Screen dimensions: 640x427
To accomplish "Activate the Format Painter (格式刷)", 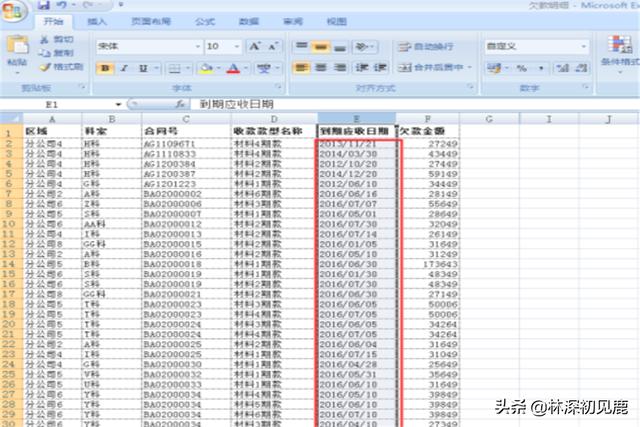I will pyautogui.click(x=62, y=67).
